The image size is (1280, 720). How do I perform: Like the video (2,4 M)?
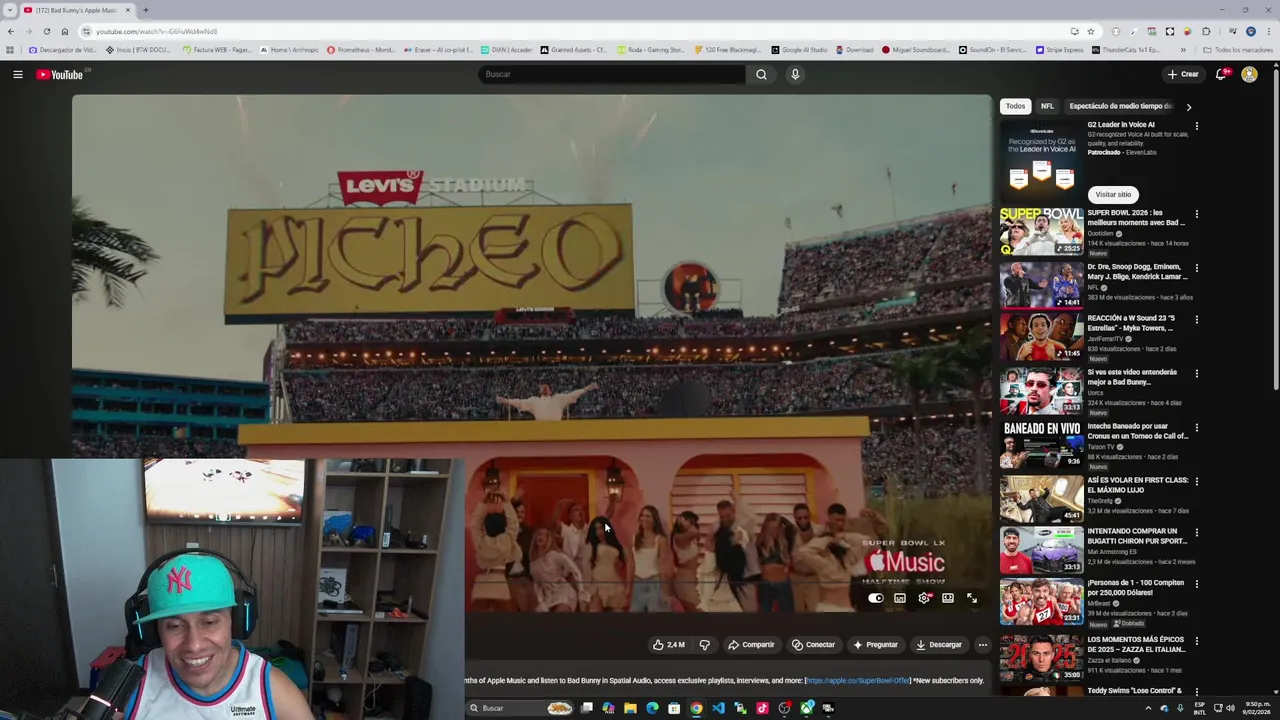[668, 645]
